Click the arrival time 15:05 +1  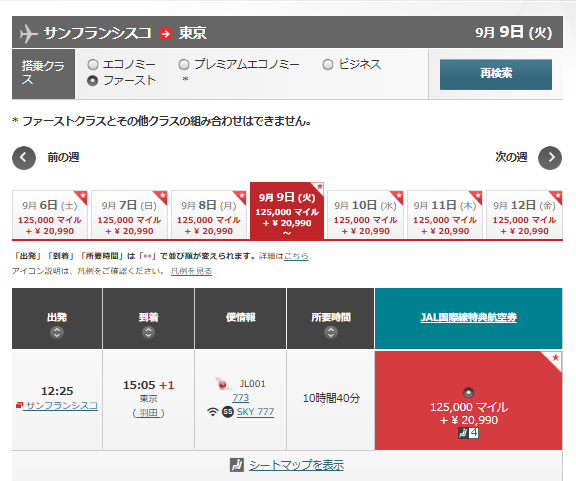point(148,385)
